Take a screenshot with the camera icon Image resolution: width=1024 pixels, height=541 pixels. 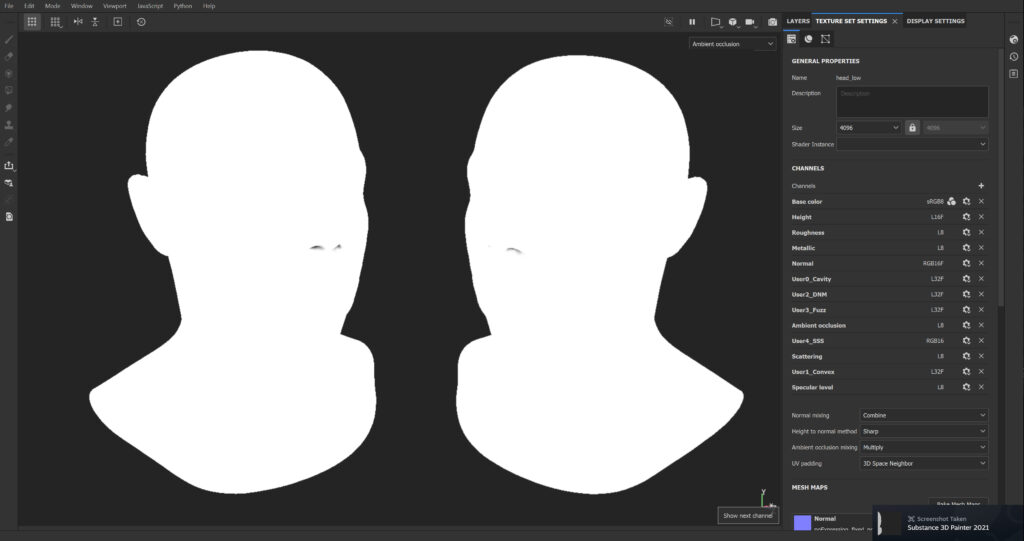pos(773,22)
